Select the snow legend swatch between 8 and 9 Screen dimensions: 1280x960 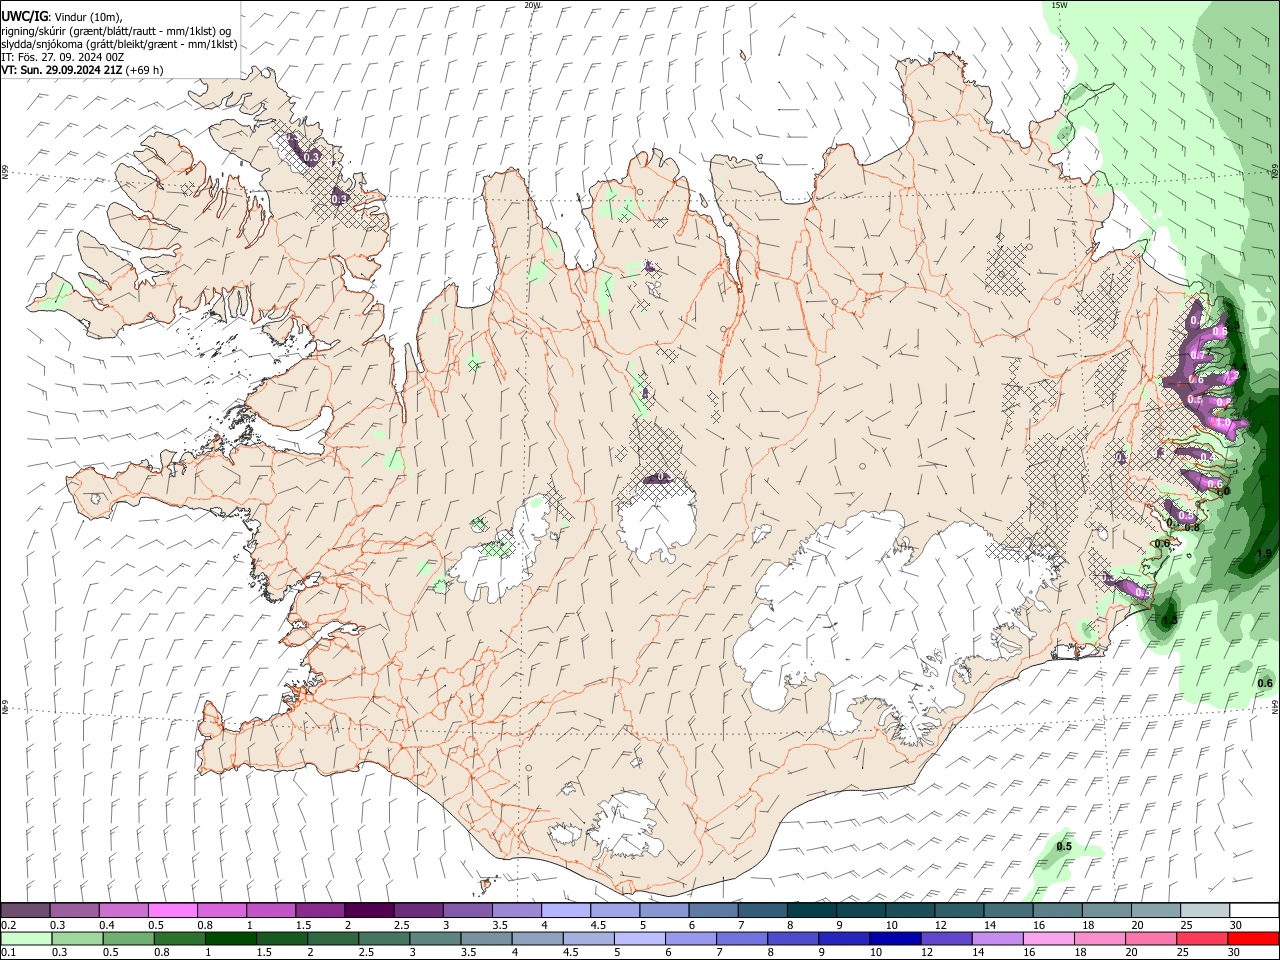(812, 910)
